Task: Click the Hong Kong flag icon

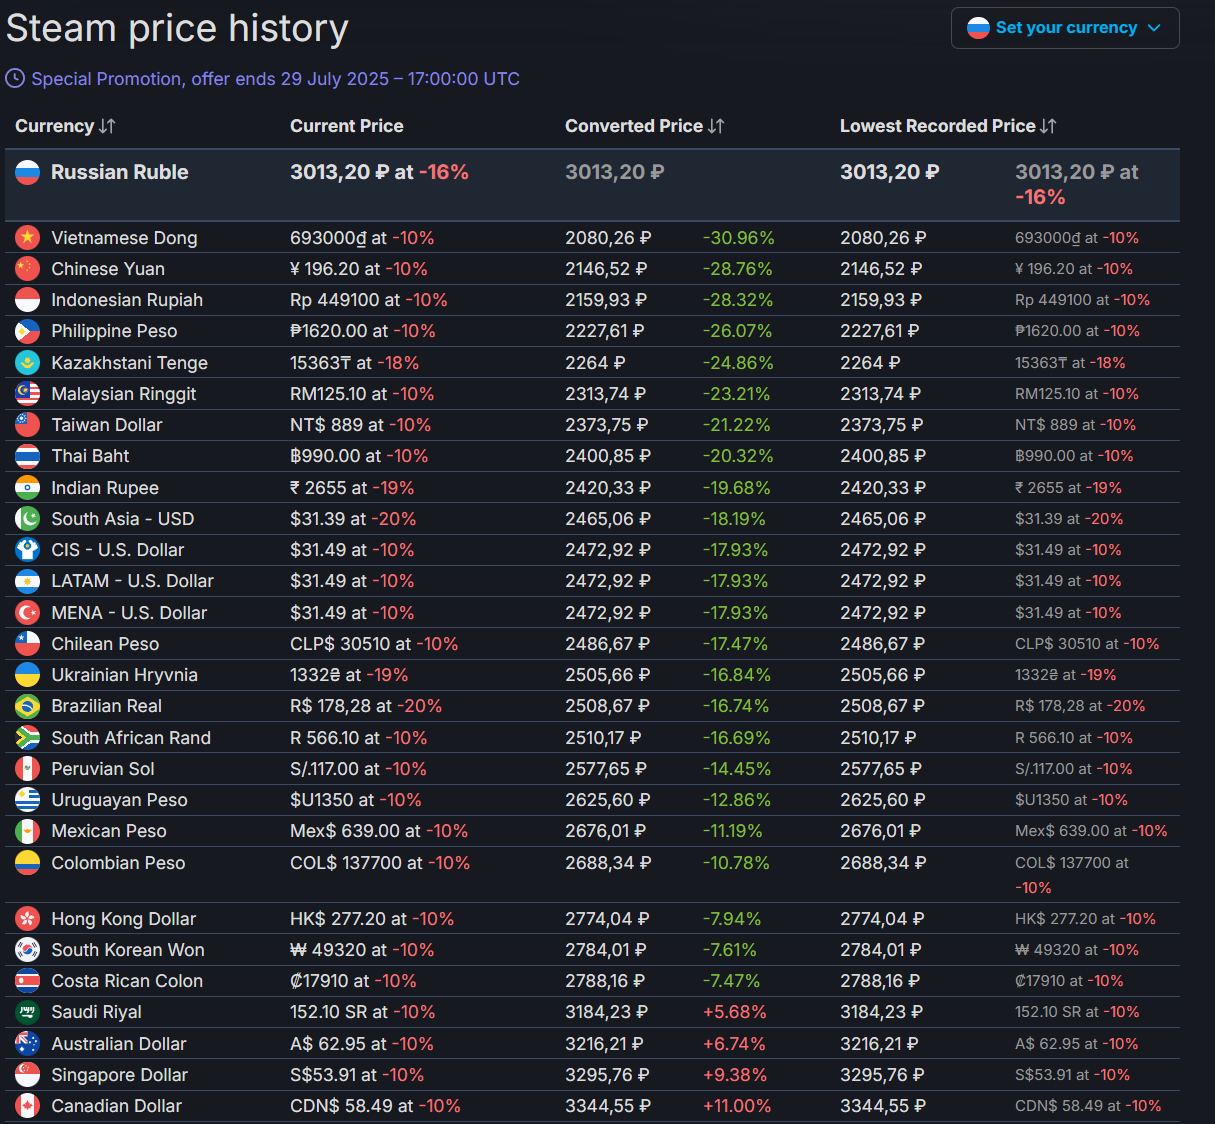Action: click(28, 918)
